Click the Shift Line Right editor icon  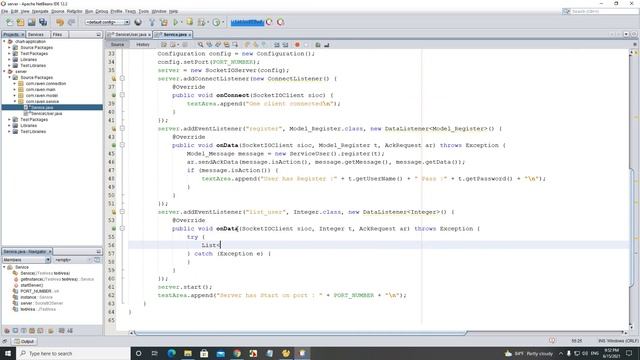[x=285, y=44]
